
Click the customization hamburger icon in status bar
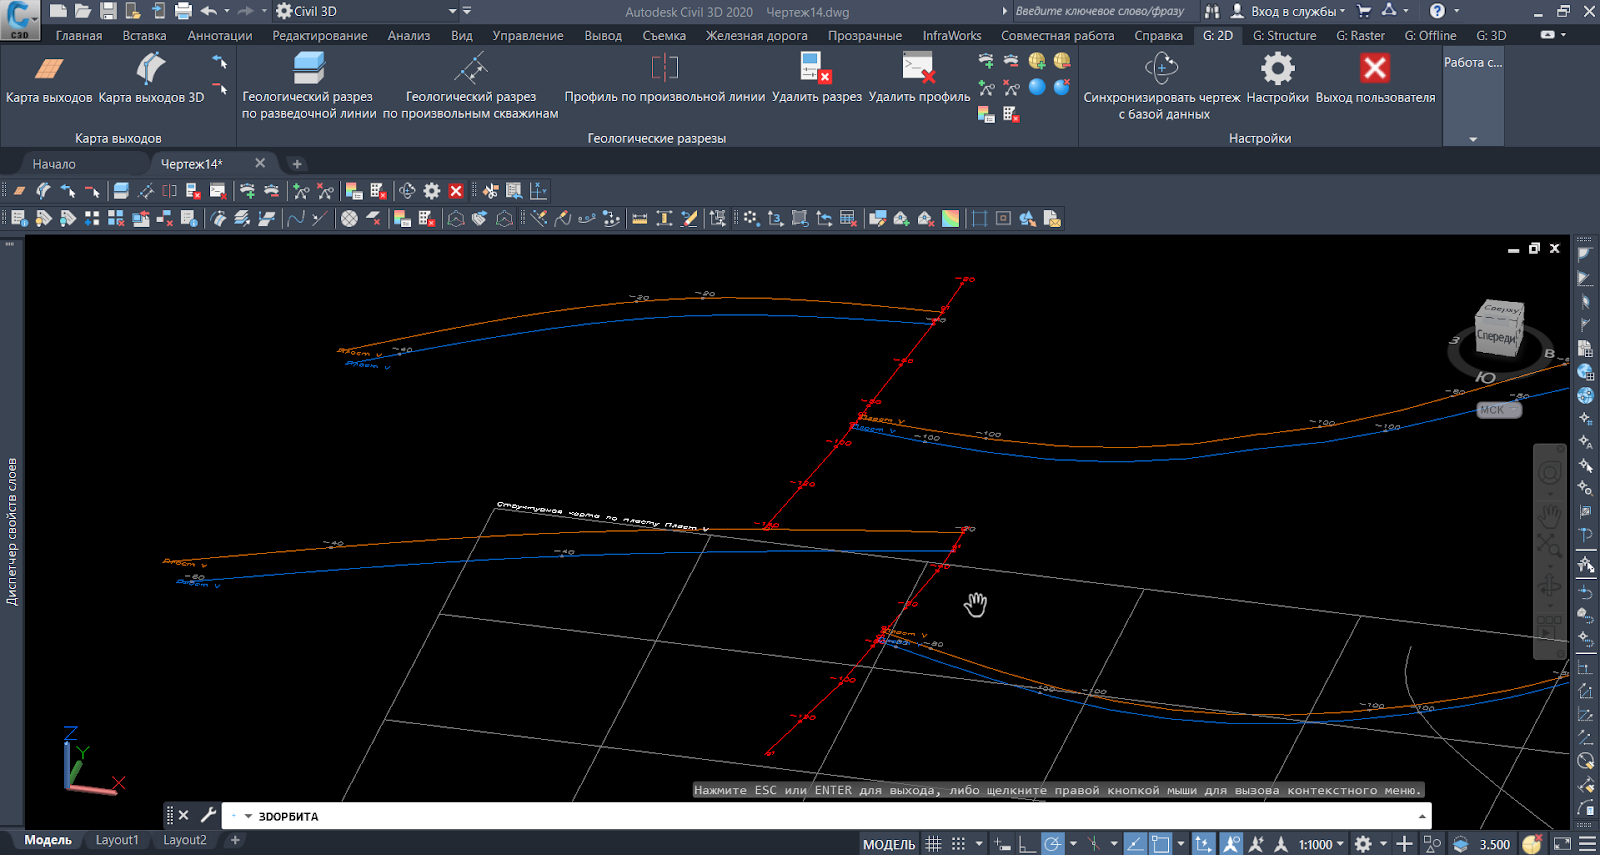(x=1587, y=844)
